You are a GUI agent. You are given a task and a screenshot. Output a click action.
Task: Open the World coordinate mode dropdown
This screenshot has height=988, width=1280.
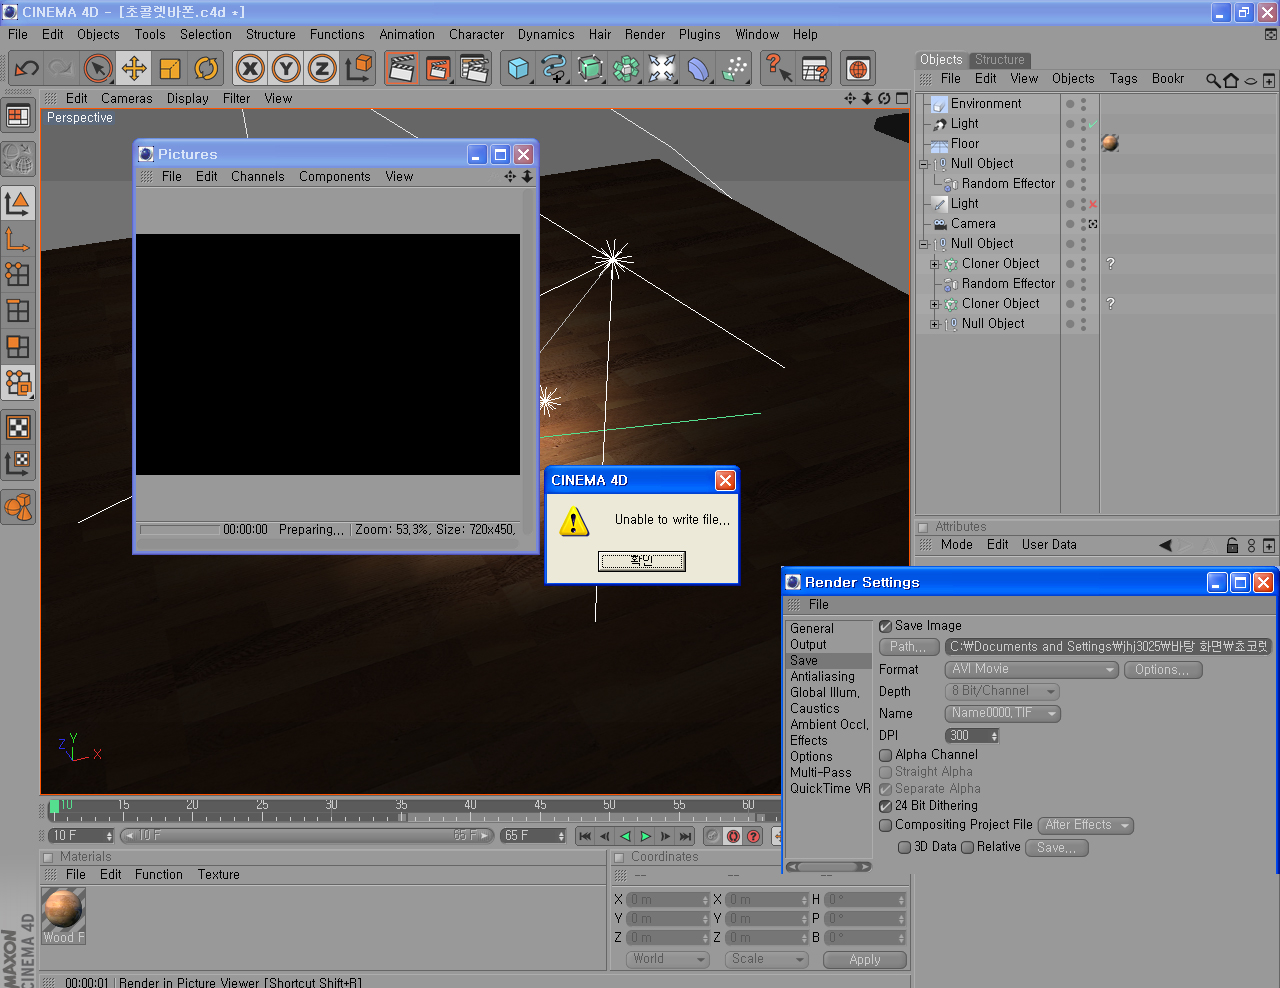[668, 959]
